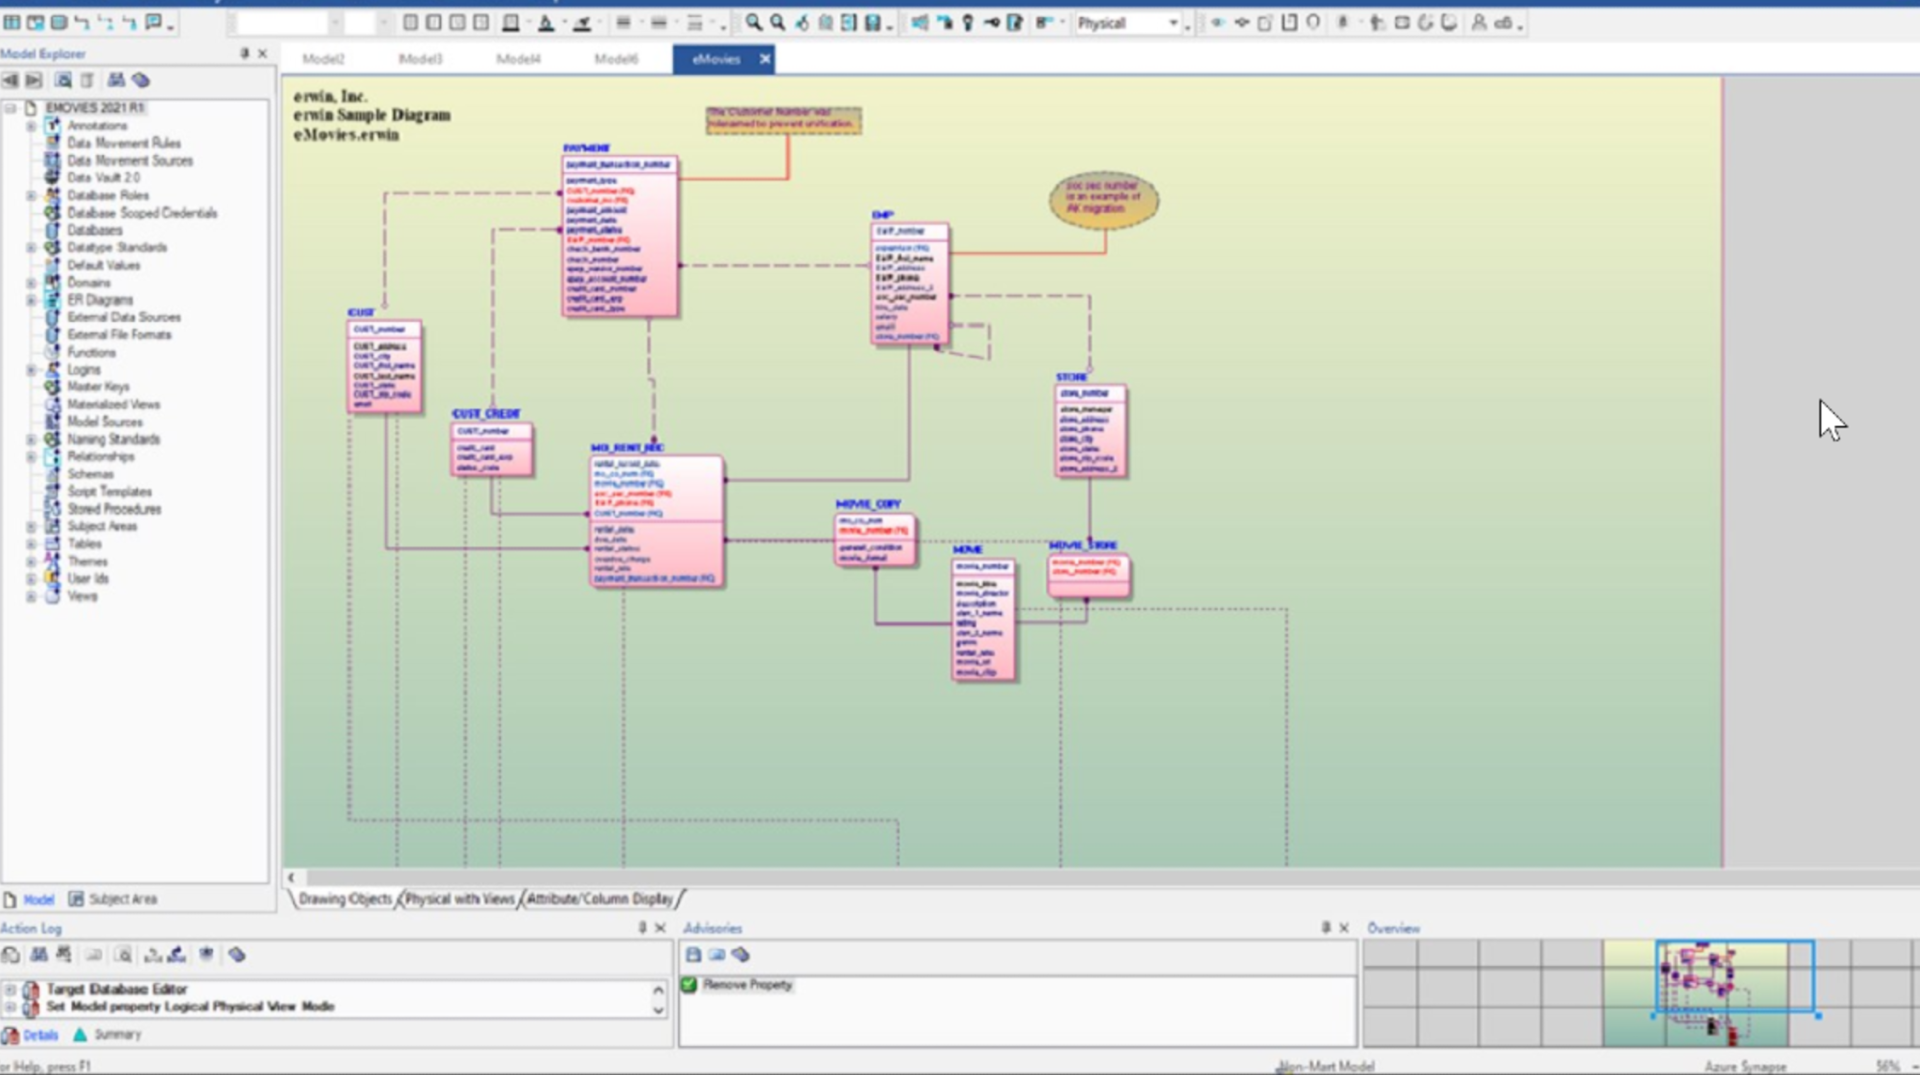
Task: Select the font color tool with letter A
Action: click(546, 22)
